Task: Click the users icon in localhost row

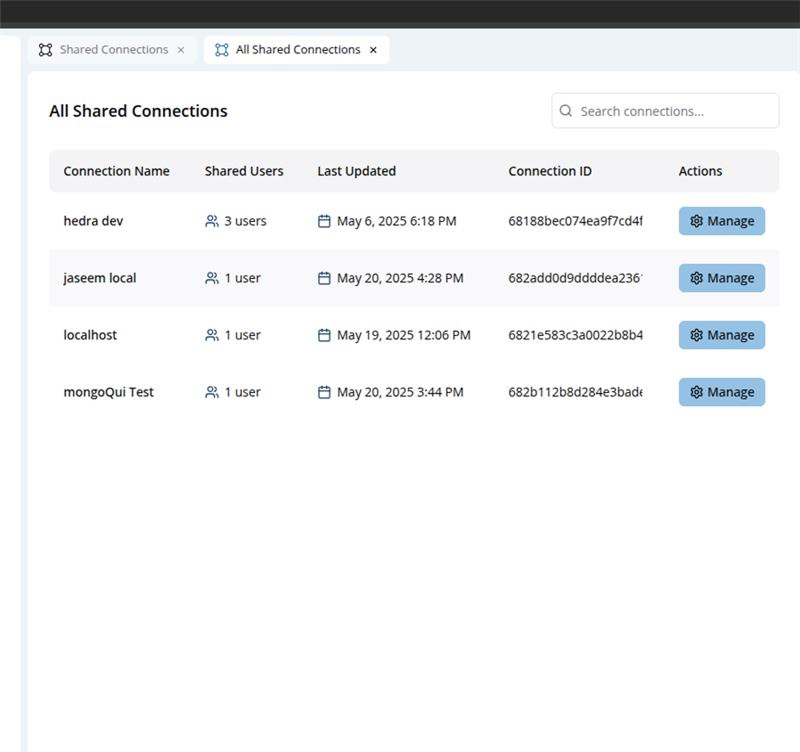Action: point(212,335)
